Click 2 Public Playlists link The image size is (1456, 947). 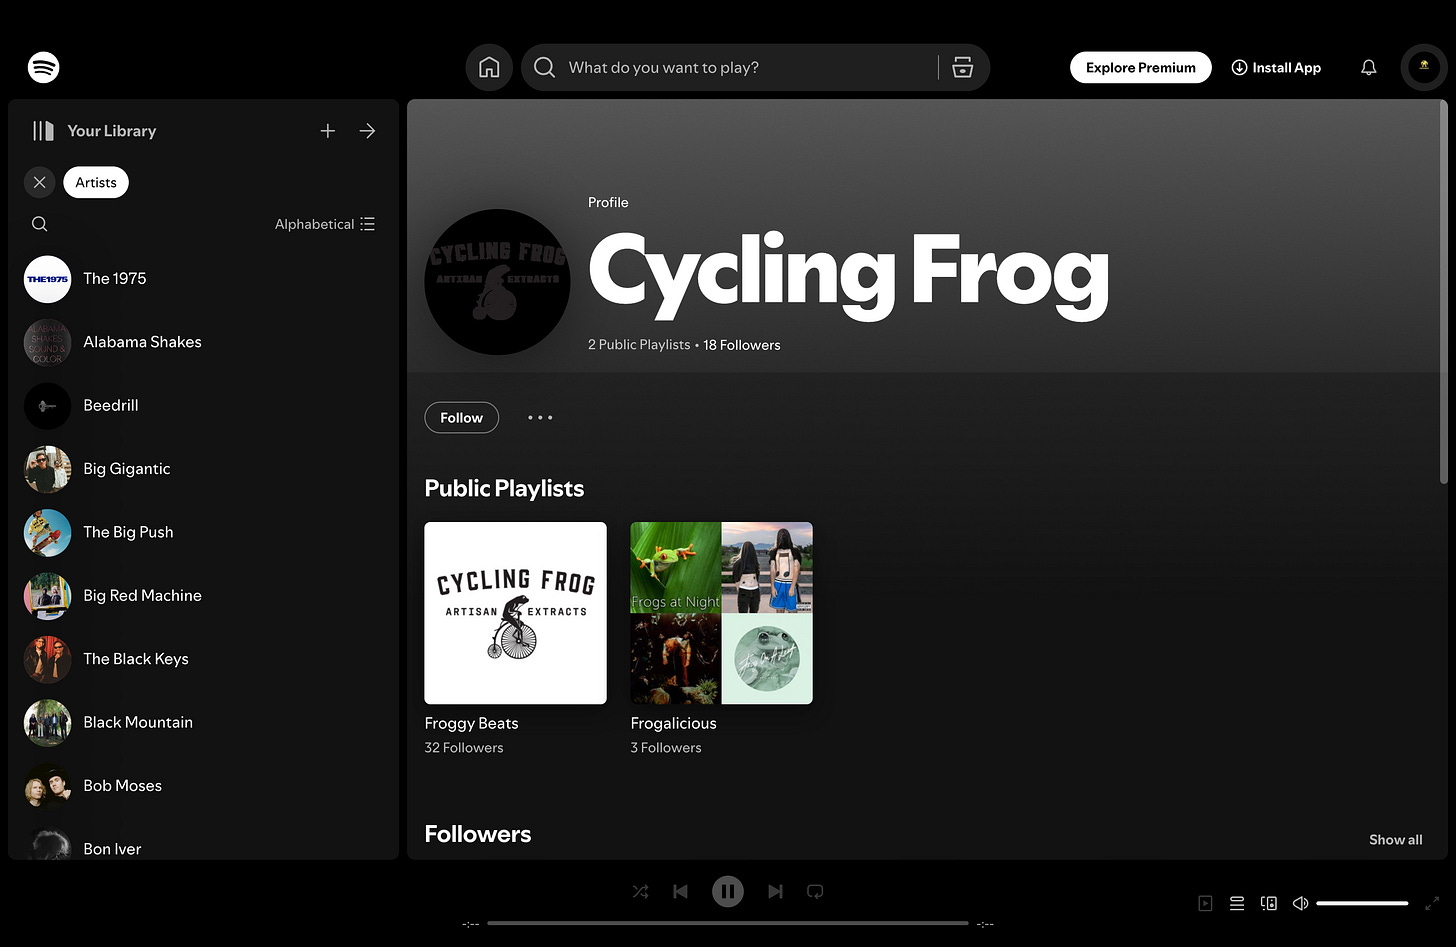tap(639, 345)
